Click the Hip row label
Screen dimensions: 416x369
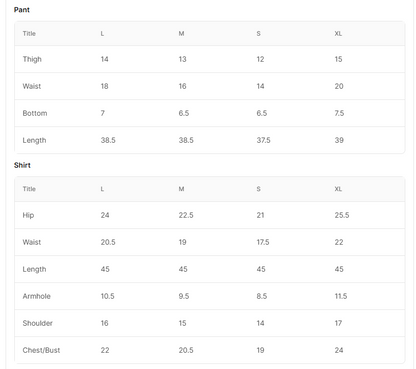28,215
